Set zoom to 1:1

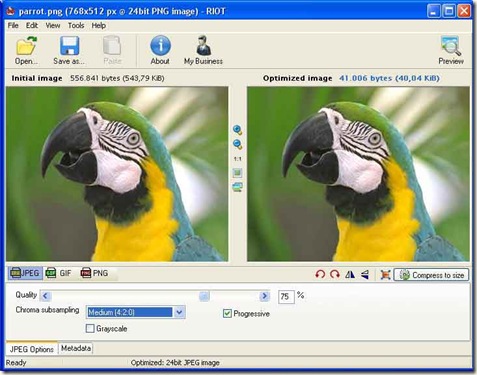tap(237, 159)
